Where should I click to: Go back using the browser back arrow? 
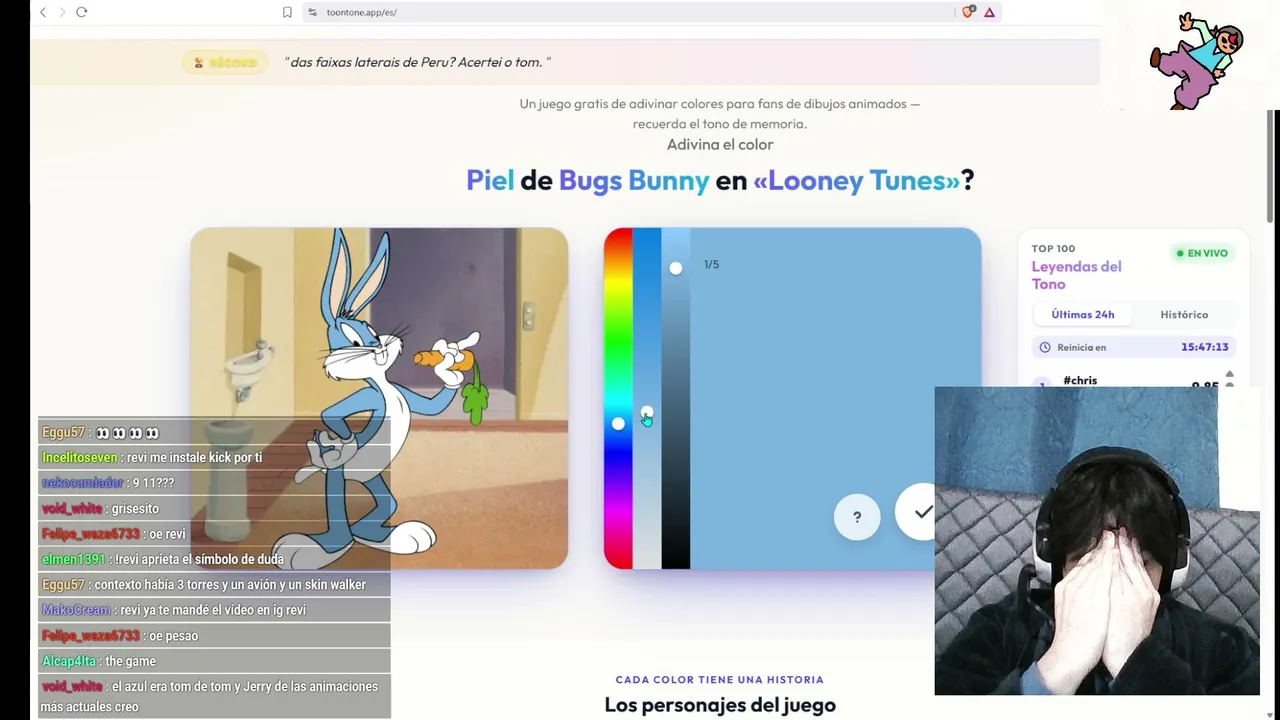43,12
